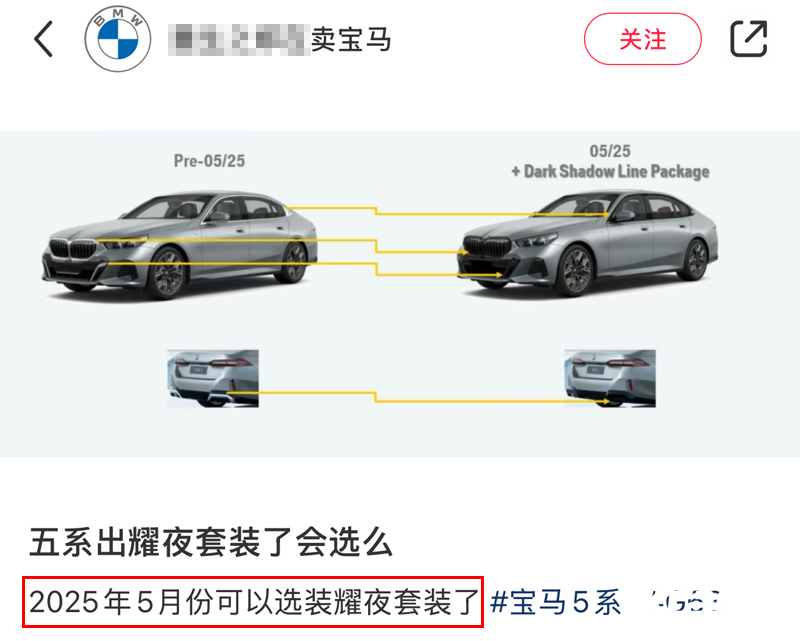Image resolution: width=800 pixels, height=641 pixels.
Task: Tap the exhaust arrow tip on right thumbnail
Action: pyautogui.click(x=605, y=402)
